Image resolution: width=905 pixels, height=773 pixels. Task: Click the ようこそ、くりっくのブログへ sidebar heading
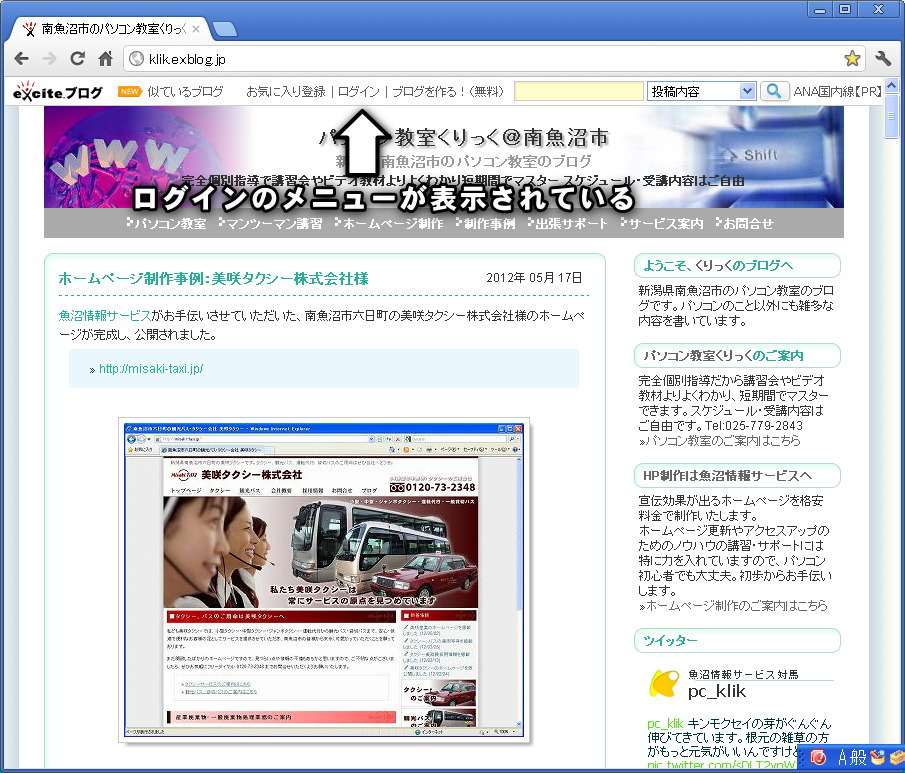point(737,266)
